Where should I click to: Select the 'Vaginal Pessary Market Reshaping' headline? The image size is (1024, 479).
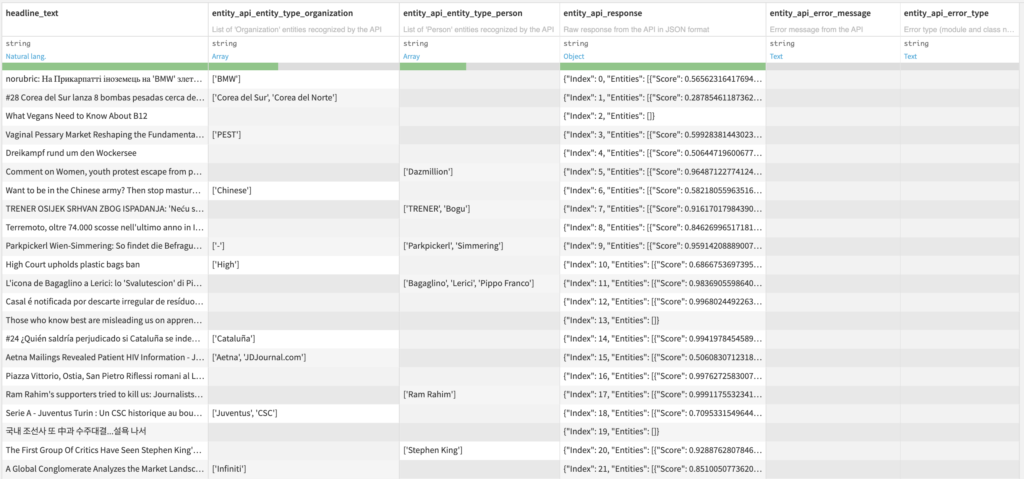pos(104,135)
